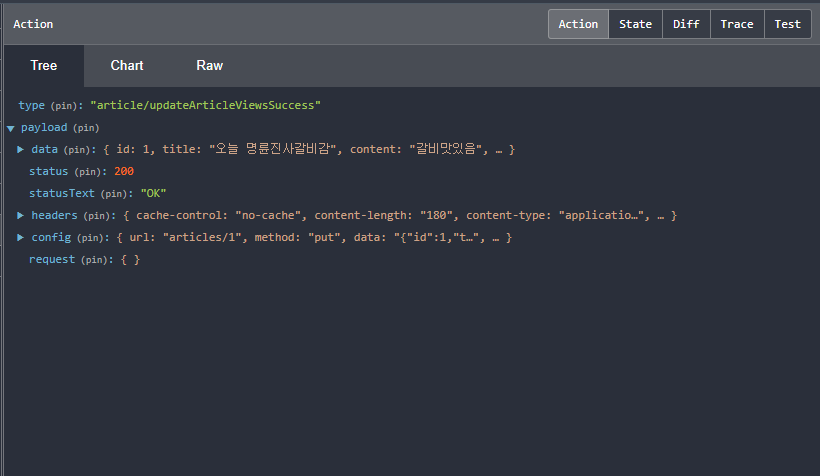
Task: Collapse the payload node arrow
Action: point(10,128)
